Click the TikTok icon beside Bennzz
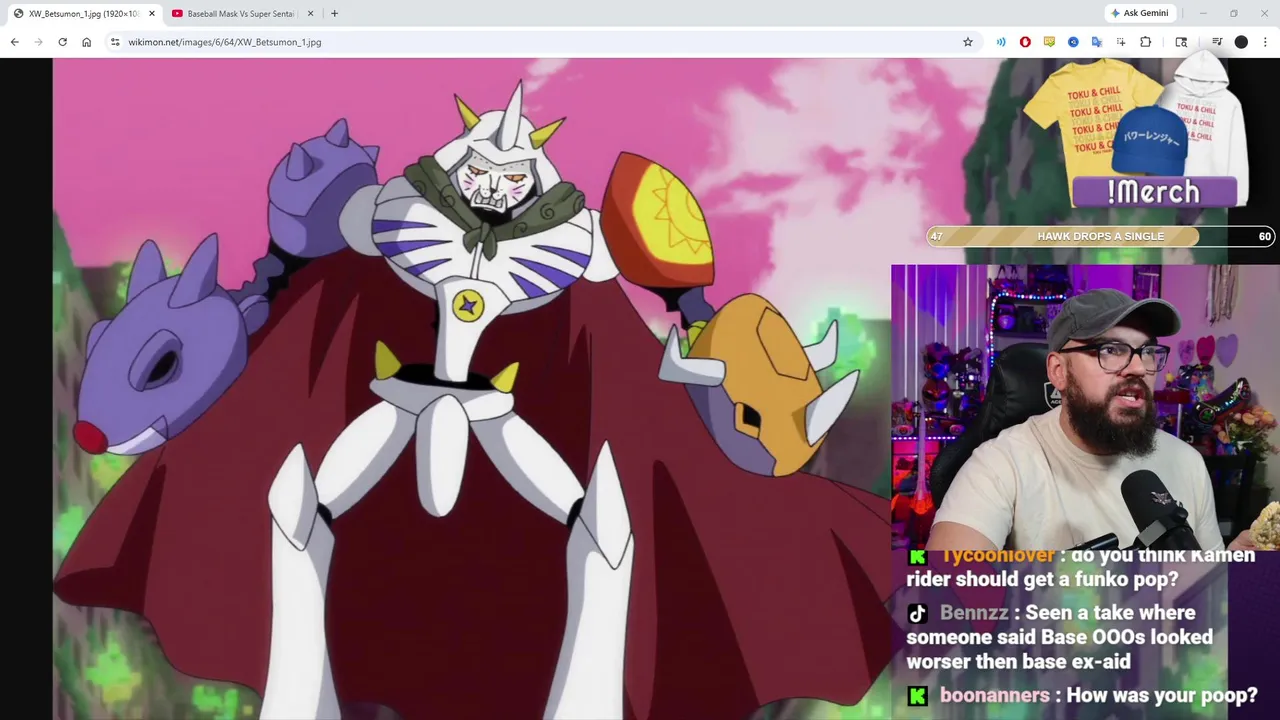Screen dimensions: 1280x720 point(917,613)
